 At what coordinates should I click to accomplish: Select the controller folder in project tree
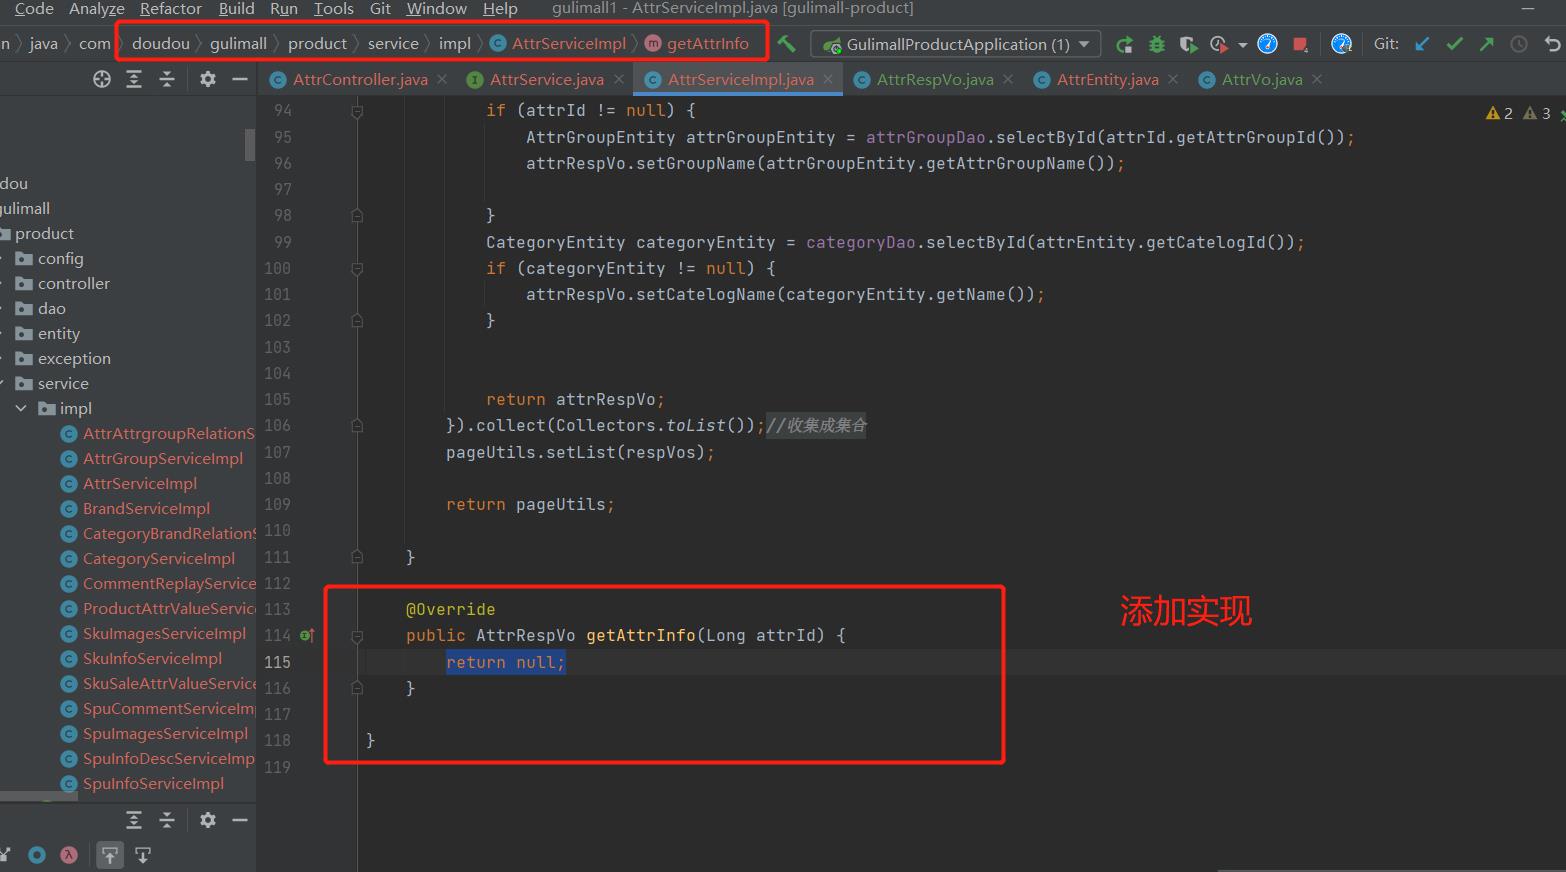coord(73,284)
